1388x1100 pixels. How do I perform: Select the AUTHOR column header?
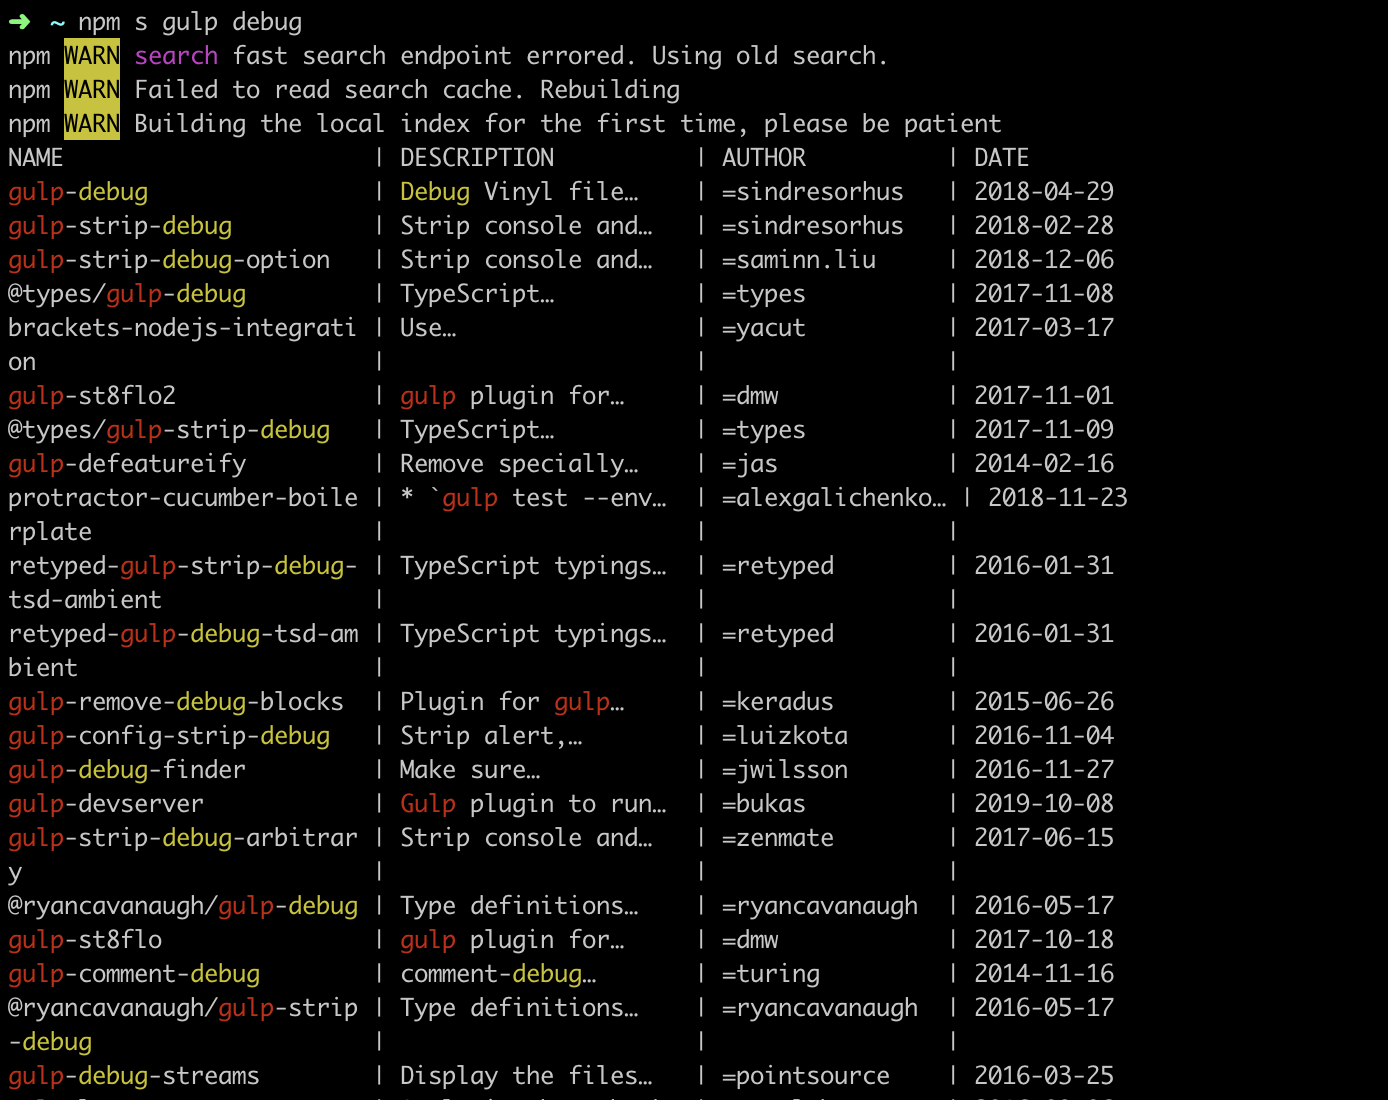coord(763,157)
